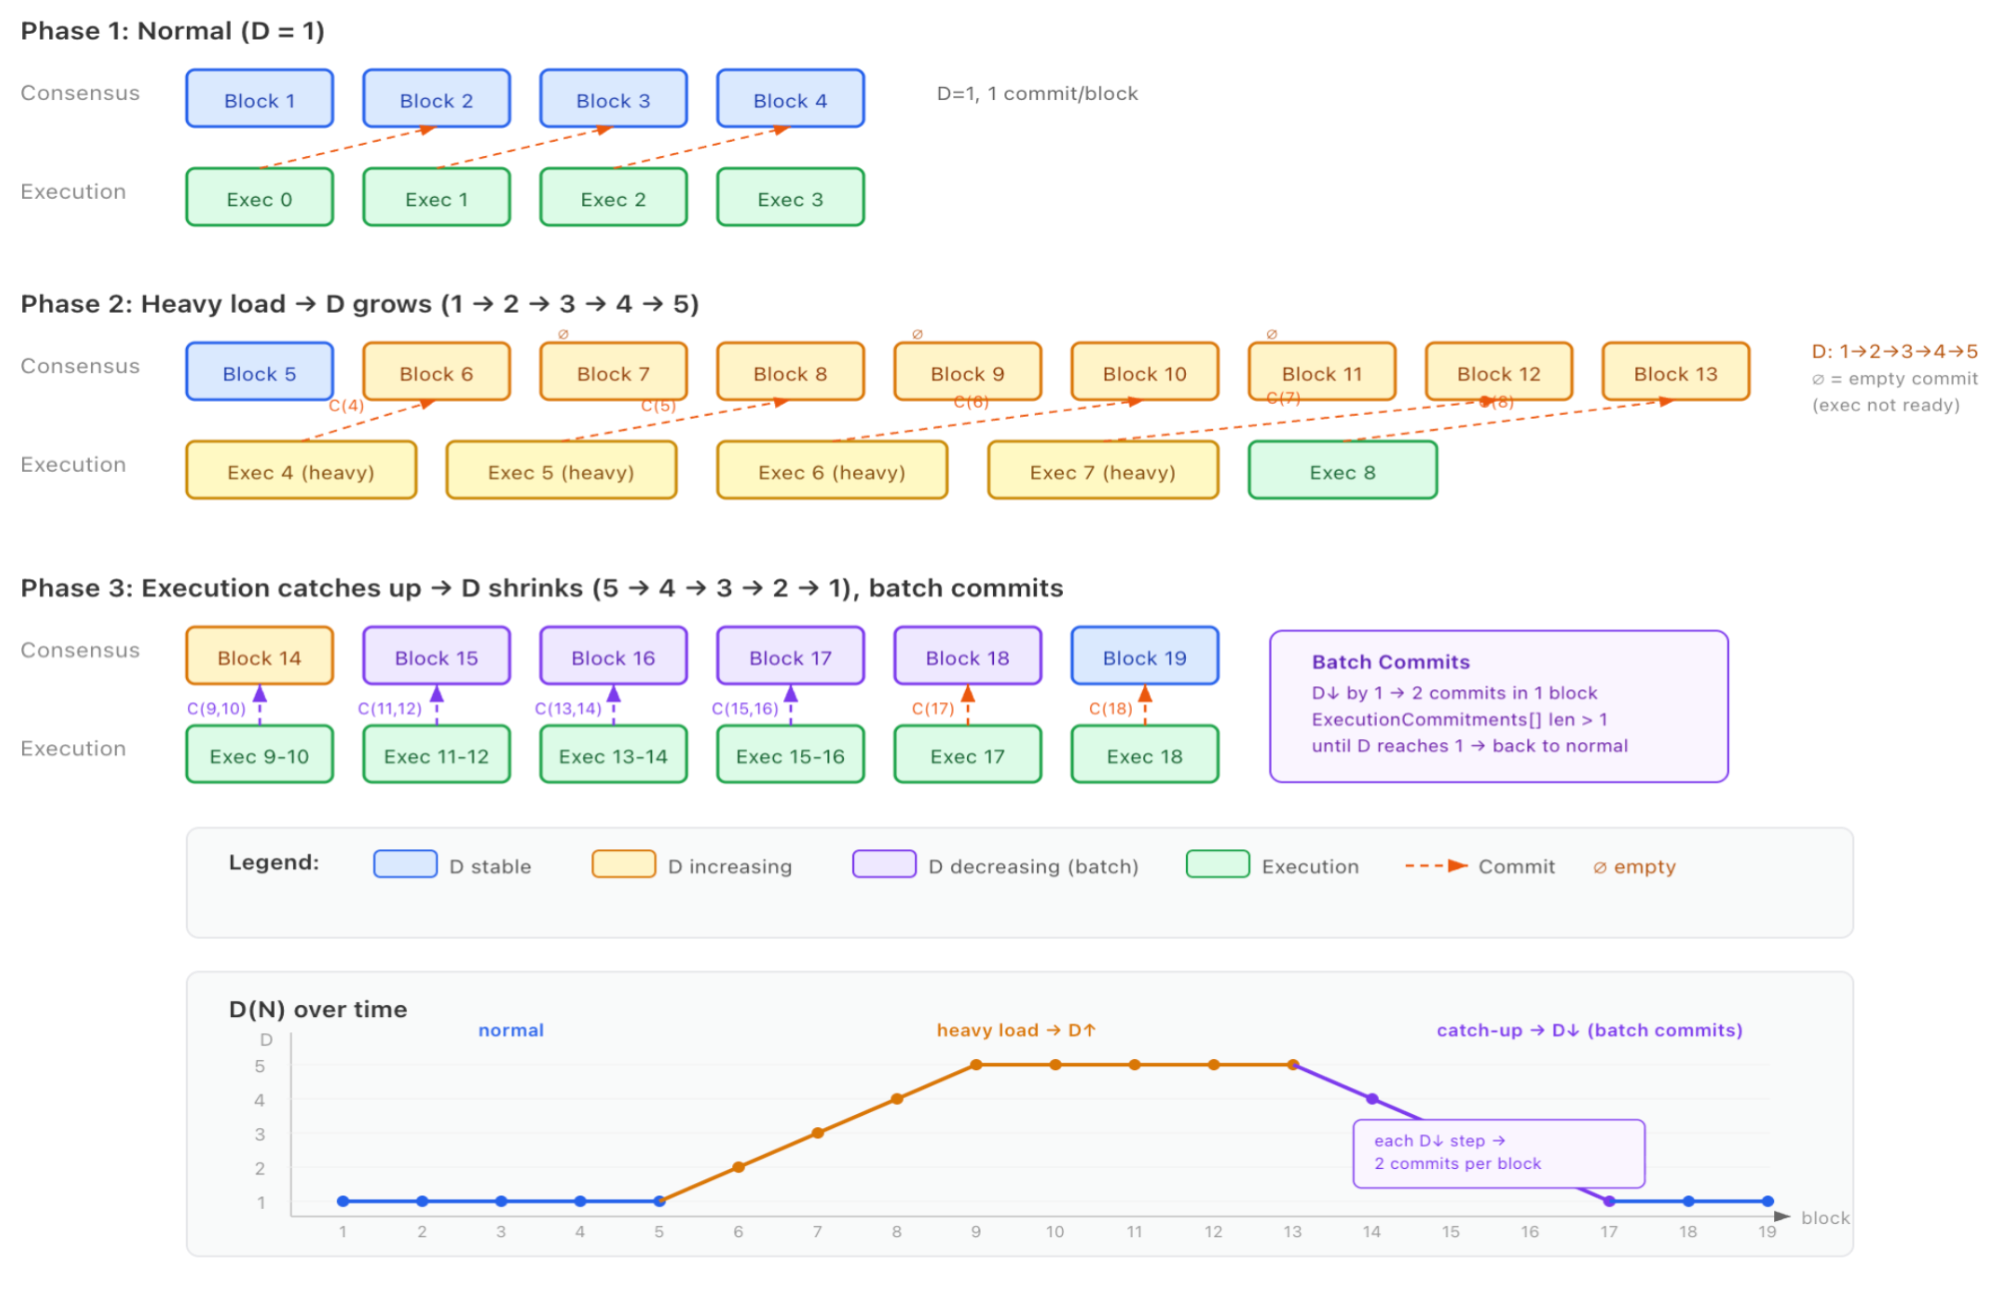Click the Commit dashed arrow legend icon
The image size is (2000, 1311).
point(1436,866)
